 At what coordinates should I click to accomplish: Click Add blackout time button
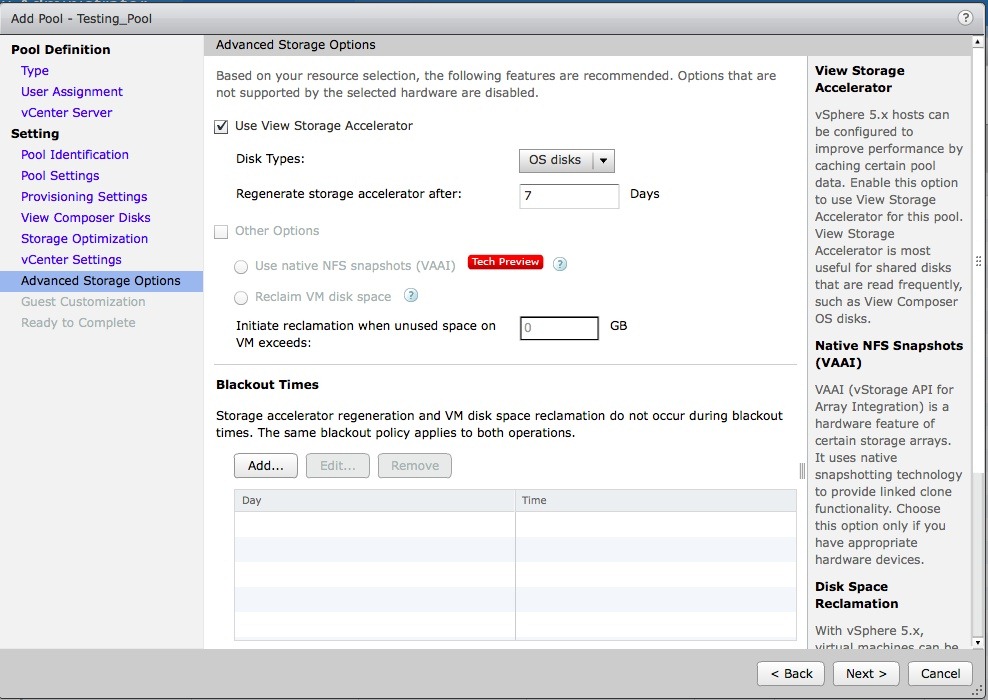266,465
